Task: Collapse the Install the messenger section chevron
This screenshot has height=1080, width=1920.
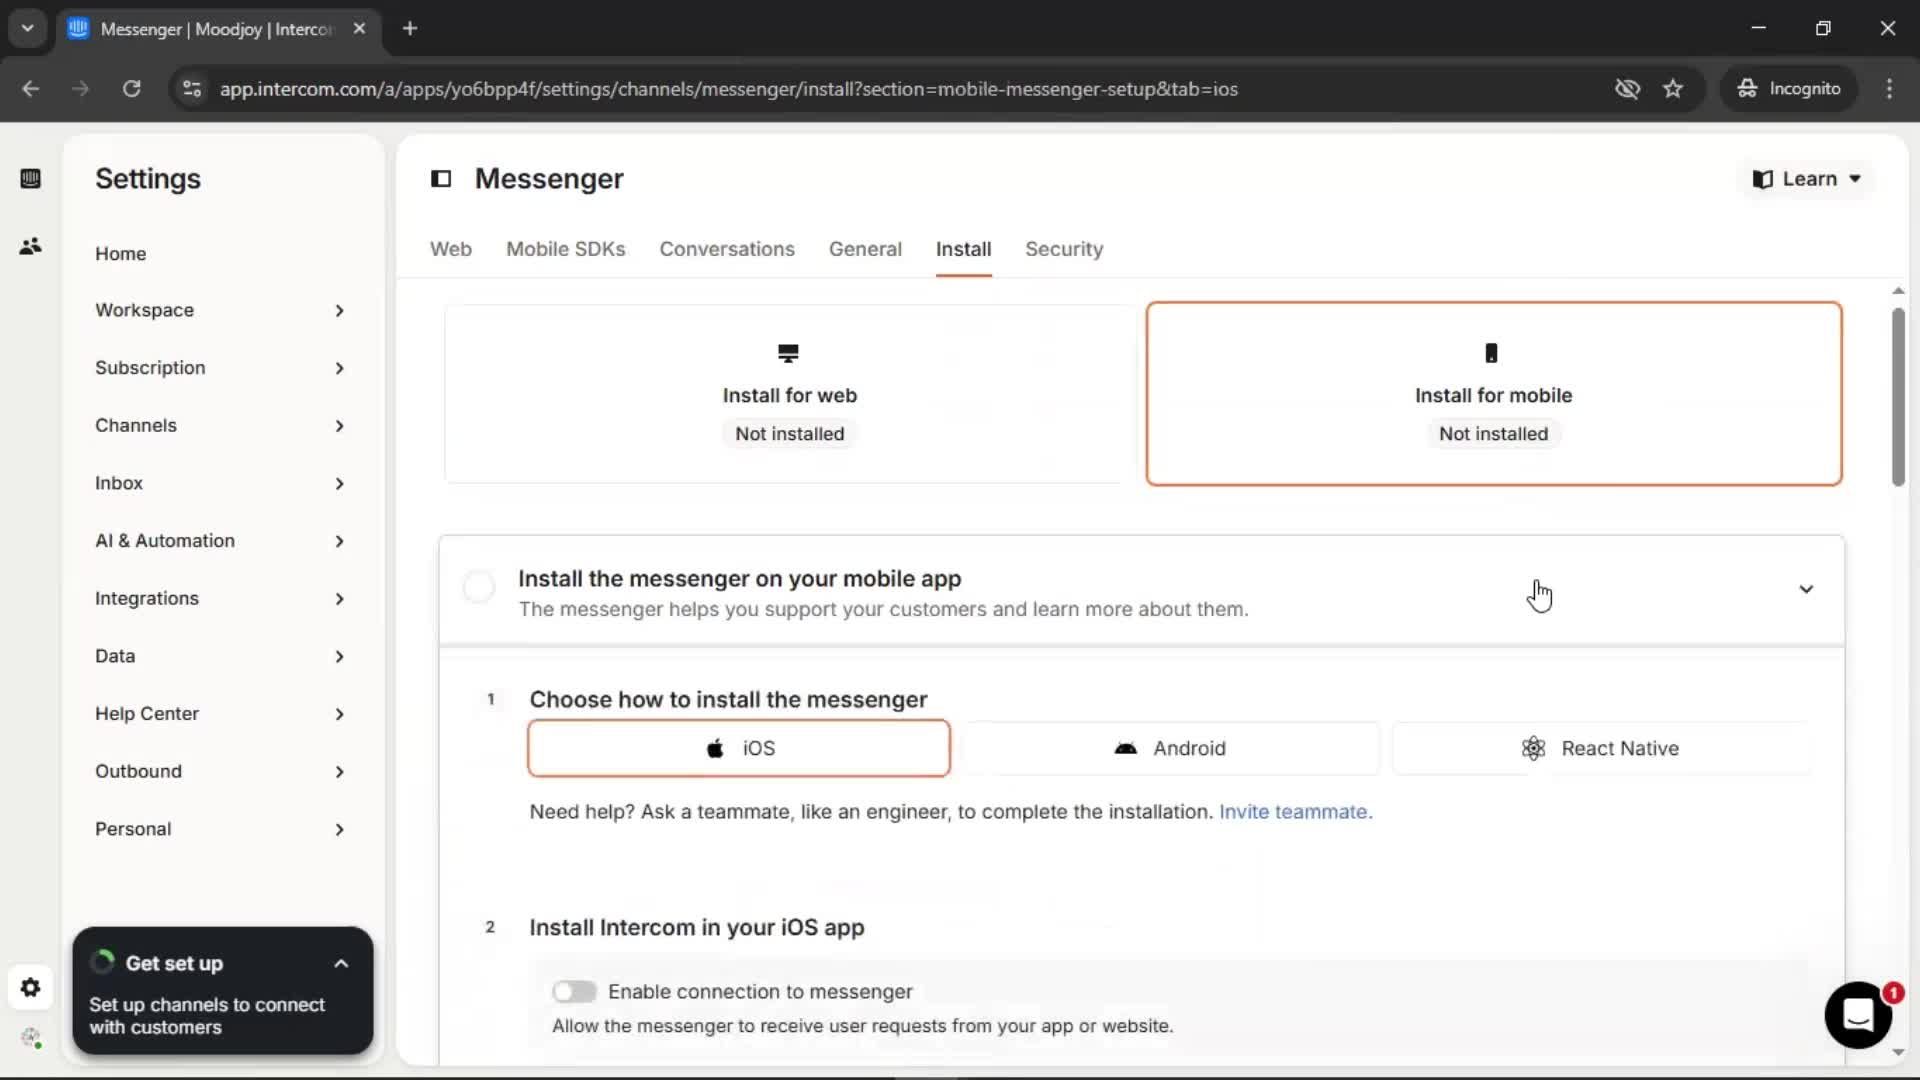Action: (1806, 590)
